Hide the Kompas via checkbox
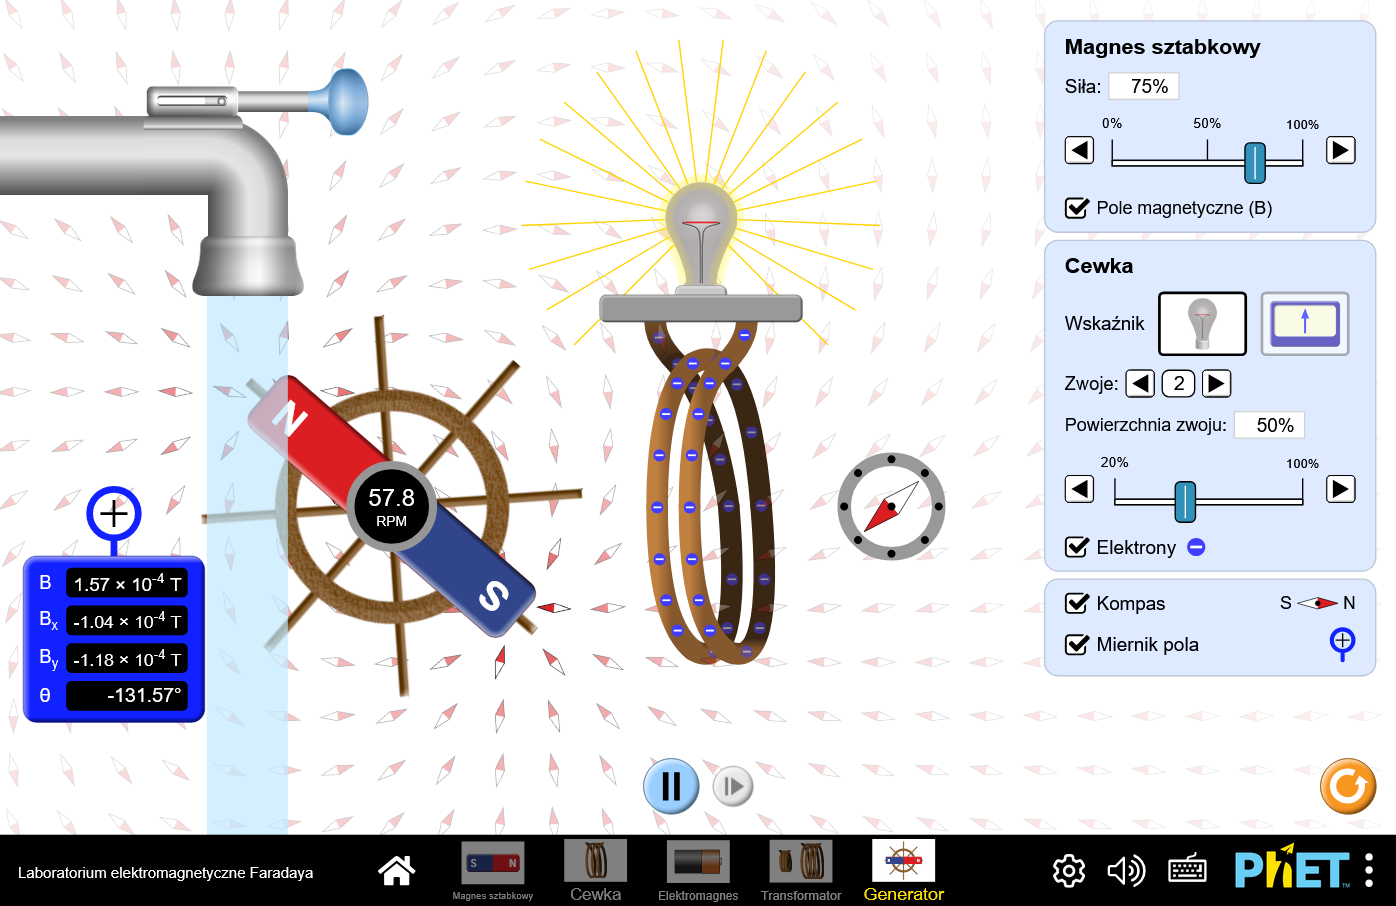 (1077, 603)
